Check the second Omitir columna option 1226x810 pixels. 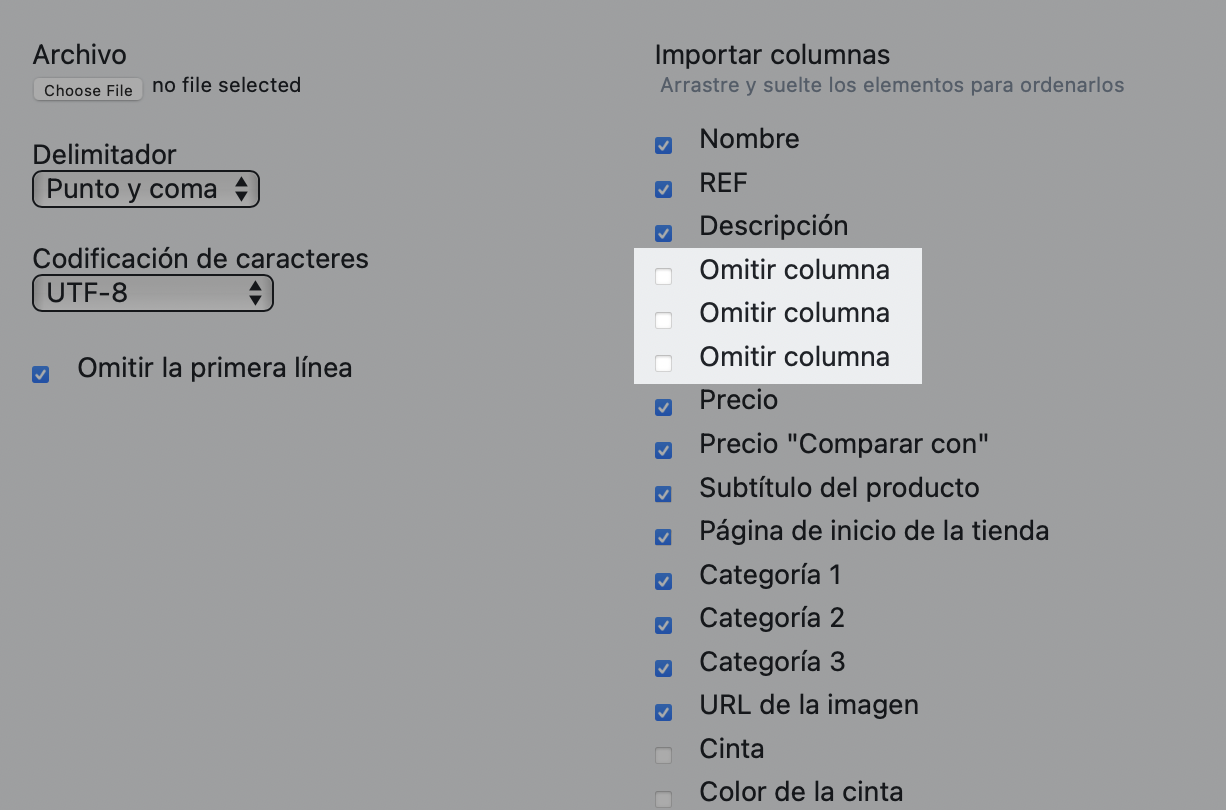663,320
